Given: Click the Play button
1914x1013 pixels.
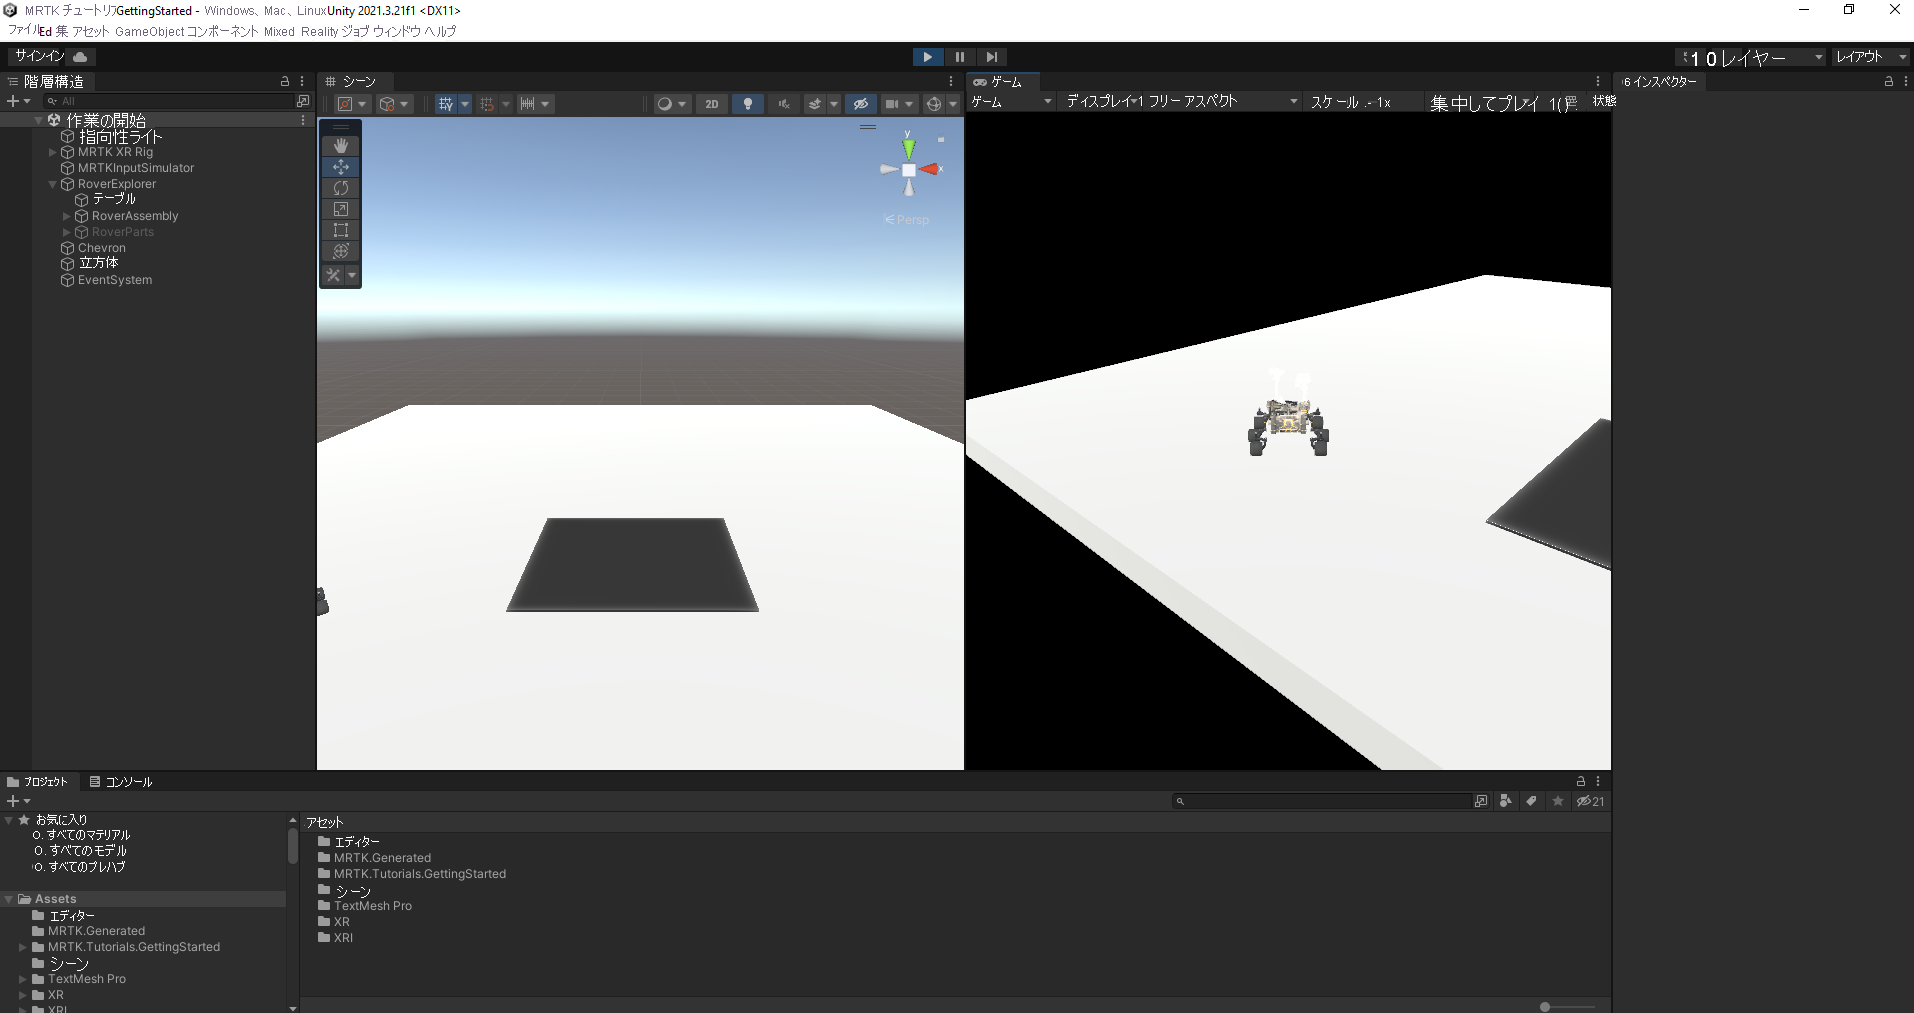Looking at the screenshot, I should pyautogui.click(x=927, y=57).
